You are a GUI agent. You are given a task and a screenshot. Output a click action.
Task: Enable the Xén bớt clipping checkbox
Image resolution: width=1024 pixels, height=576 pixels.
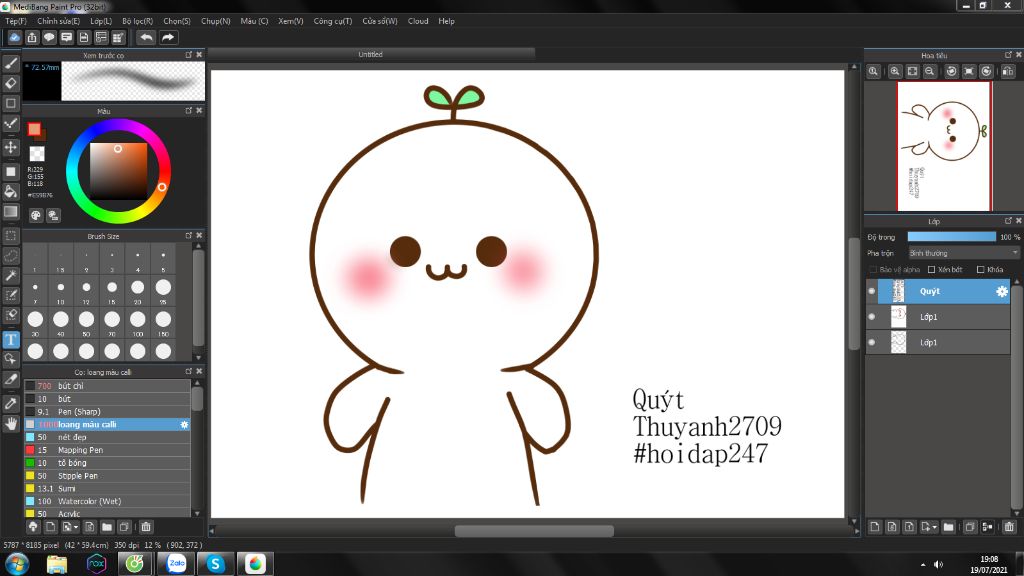tap(932, 269)
